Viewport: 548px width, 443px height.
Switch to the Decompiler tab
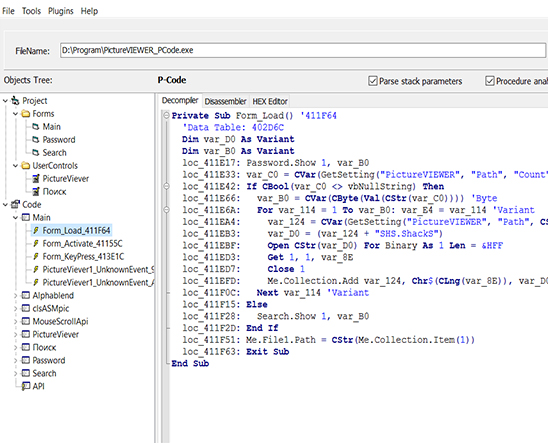click(180, 101)
